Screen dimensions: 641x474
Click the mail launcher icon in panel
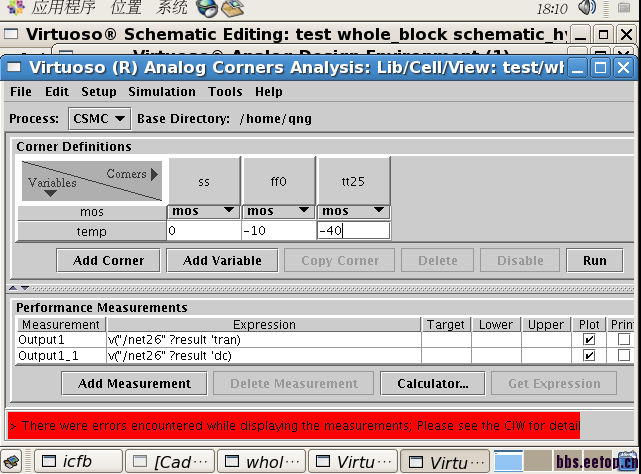(233, 8)
